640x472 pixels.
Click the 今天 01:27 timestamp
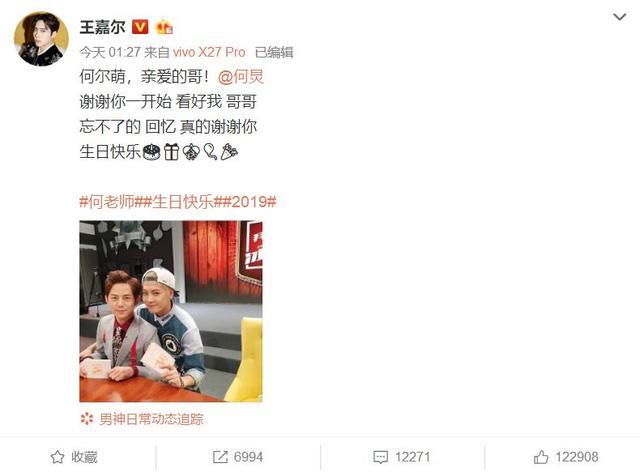110,52
